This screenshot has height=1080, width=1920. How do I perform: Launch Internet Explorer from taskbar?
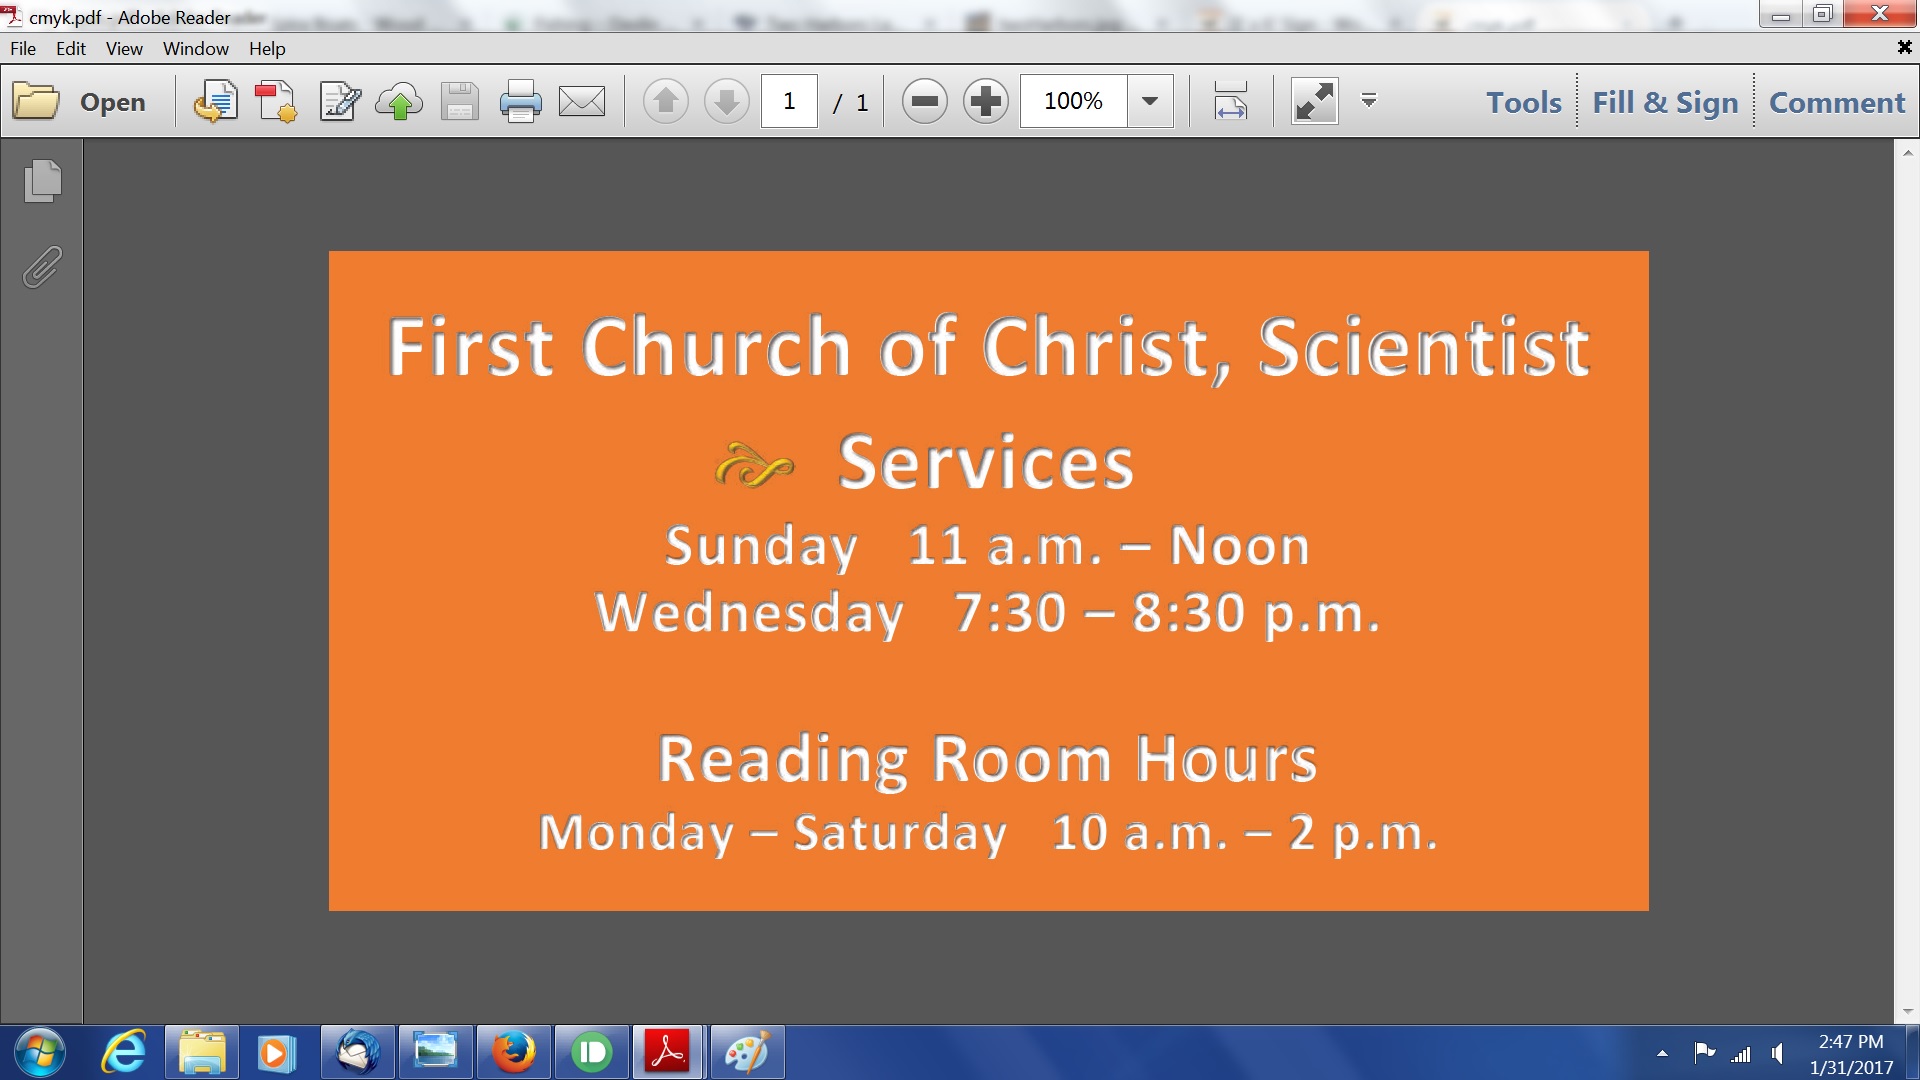[x=124, y=1052]
